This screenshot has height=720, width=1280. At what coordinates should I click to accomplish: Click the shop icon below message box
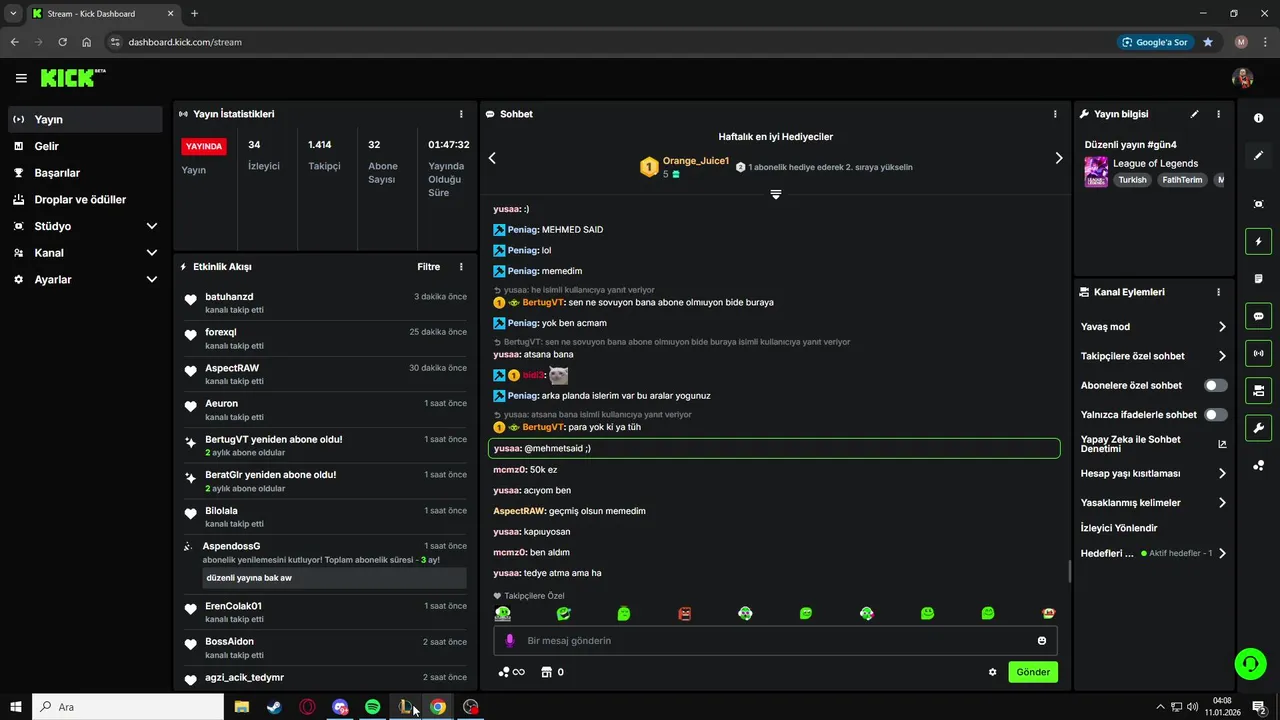(x=552, y=672)
